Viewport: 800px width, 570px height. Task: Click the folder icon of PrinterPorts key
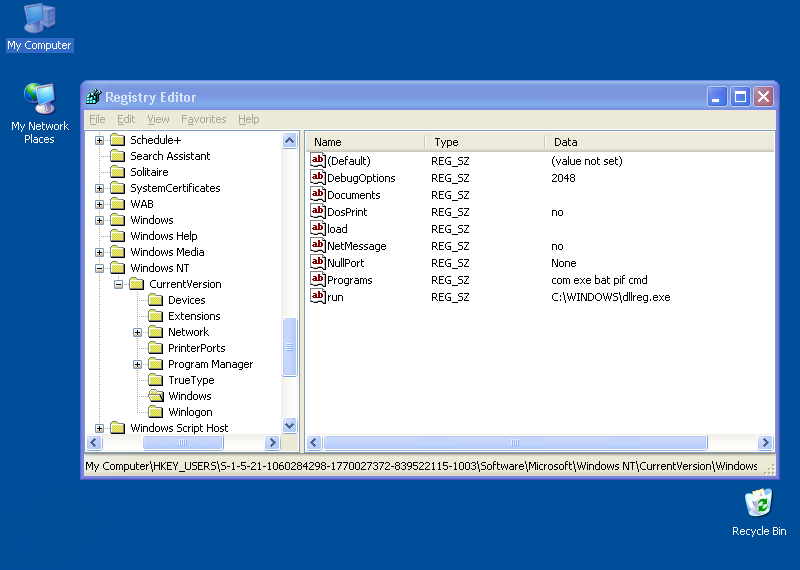point(156,348)
